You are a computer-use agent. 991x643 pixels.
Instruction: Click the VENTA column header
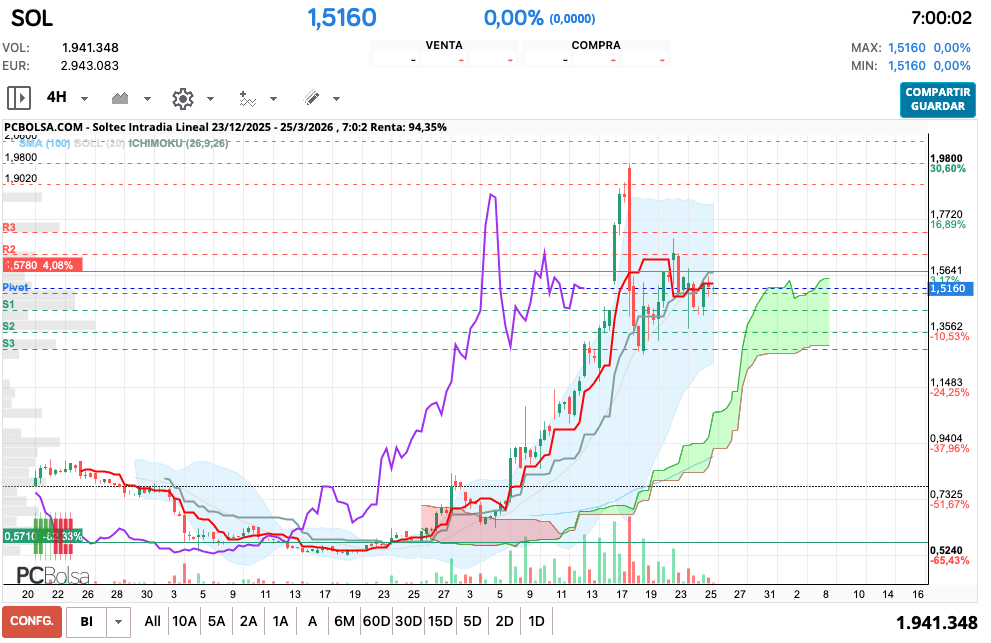444,46
